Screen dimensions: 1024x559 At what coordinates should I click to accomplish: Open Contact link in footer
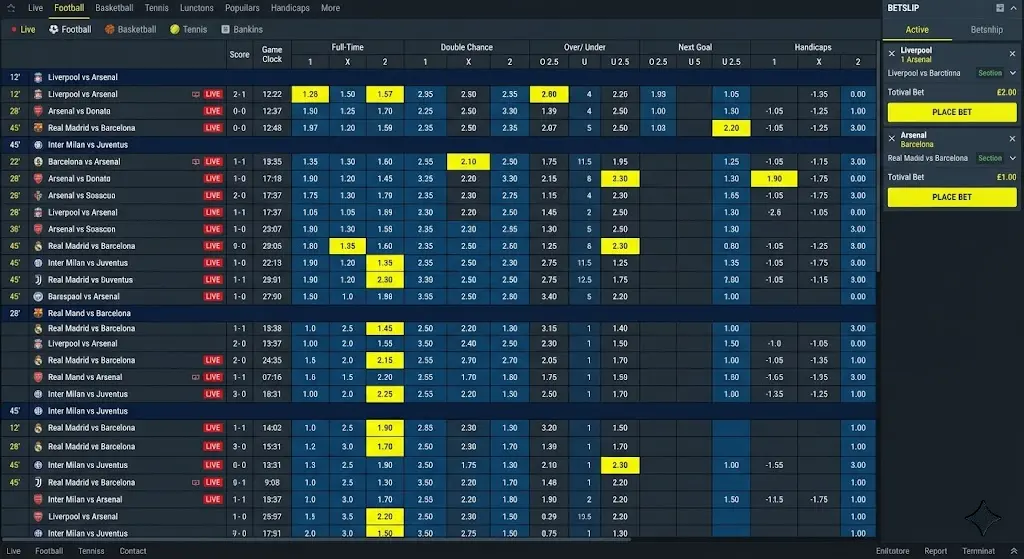tap(133, 551)
